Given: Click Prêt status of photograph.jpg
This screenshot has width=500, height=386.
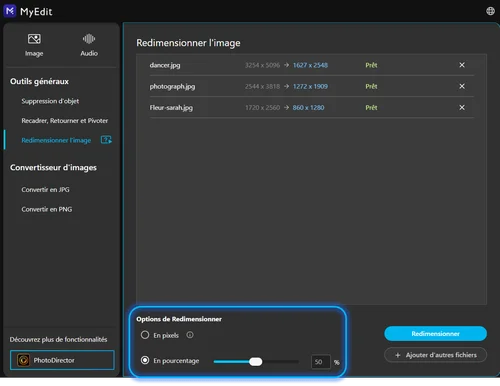Looking at the screenshot, I should point(371,87).
